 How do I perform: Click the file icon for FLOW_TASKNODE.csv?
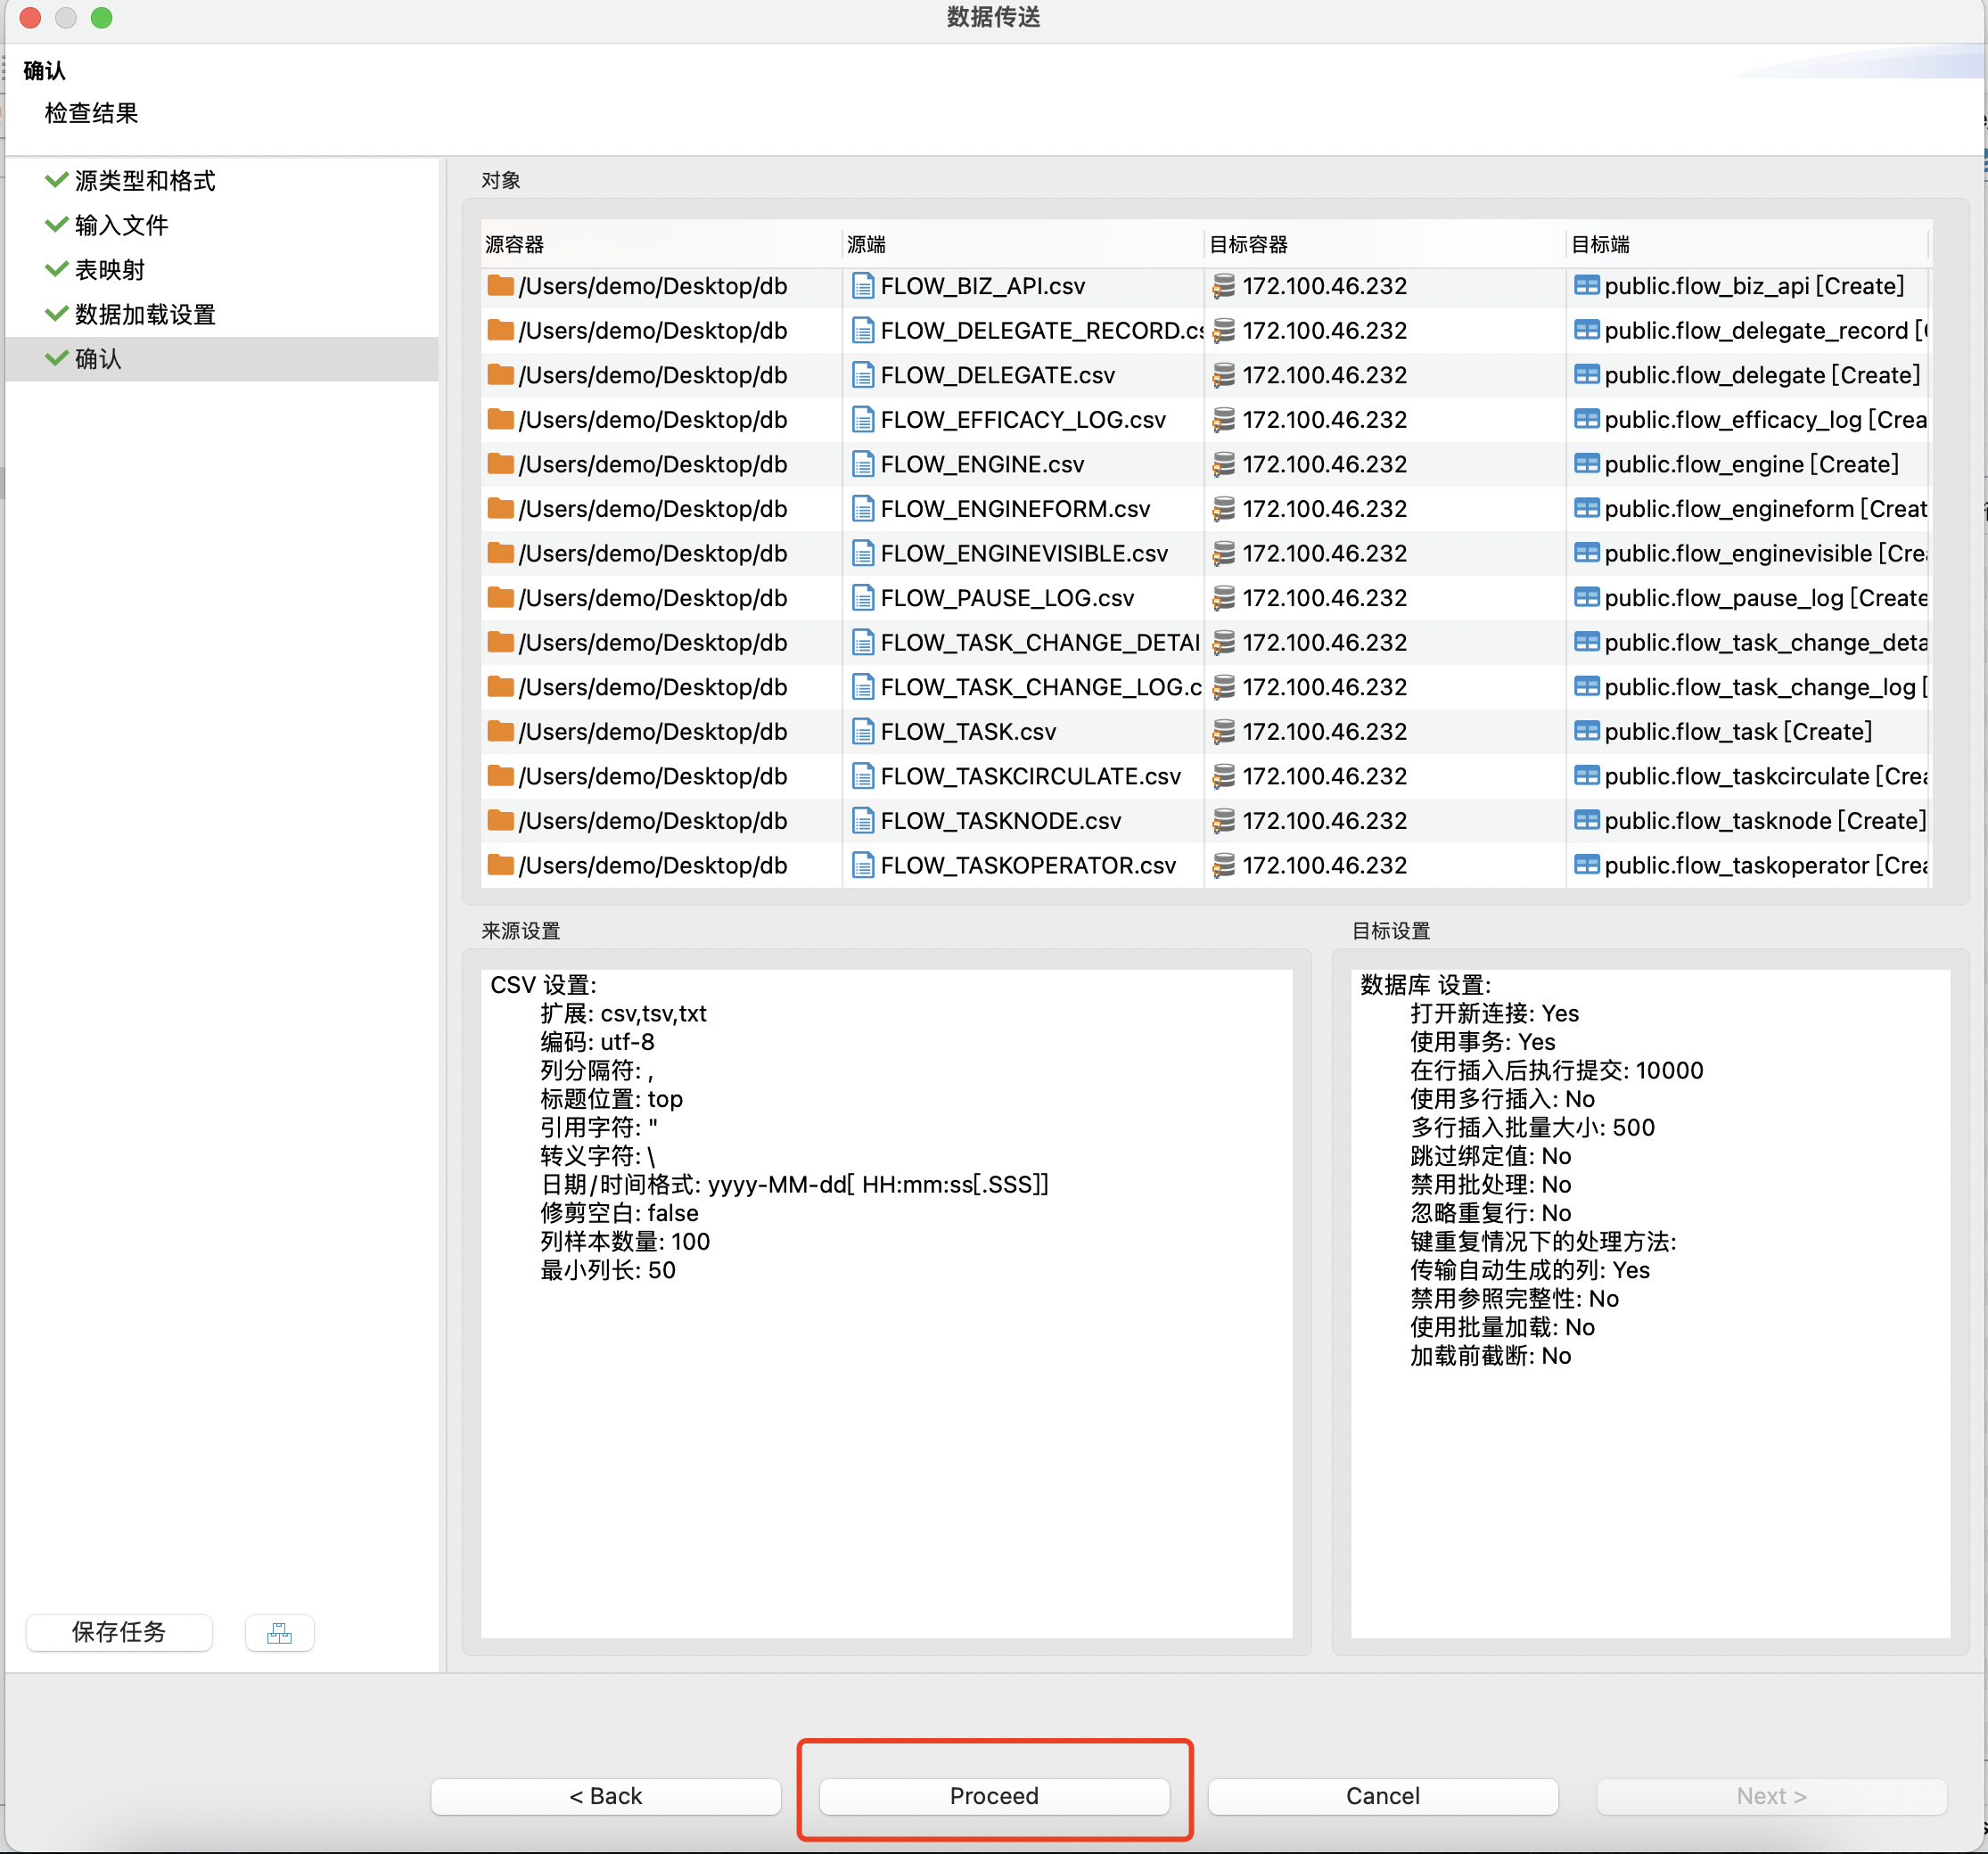[862, 821]
